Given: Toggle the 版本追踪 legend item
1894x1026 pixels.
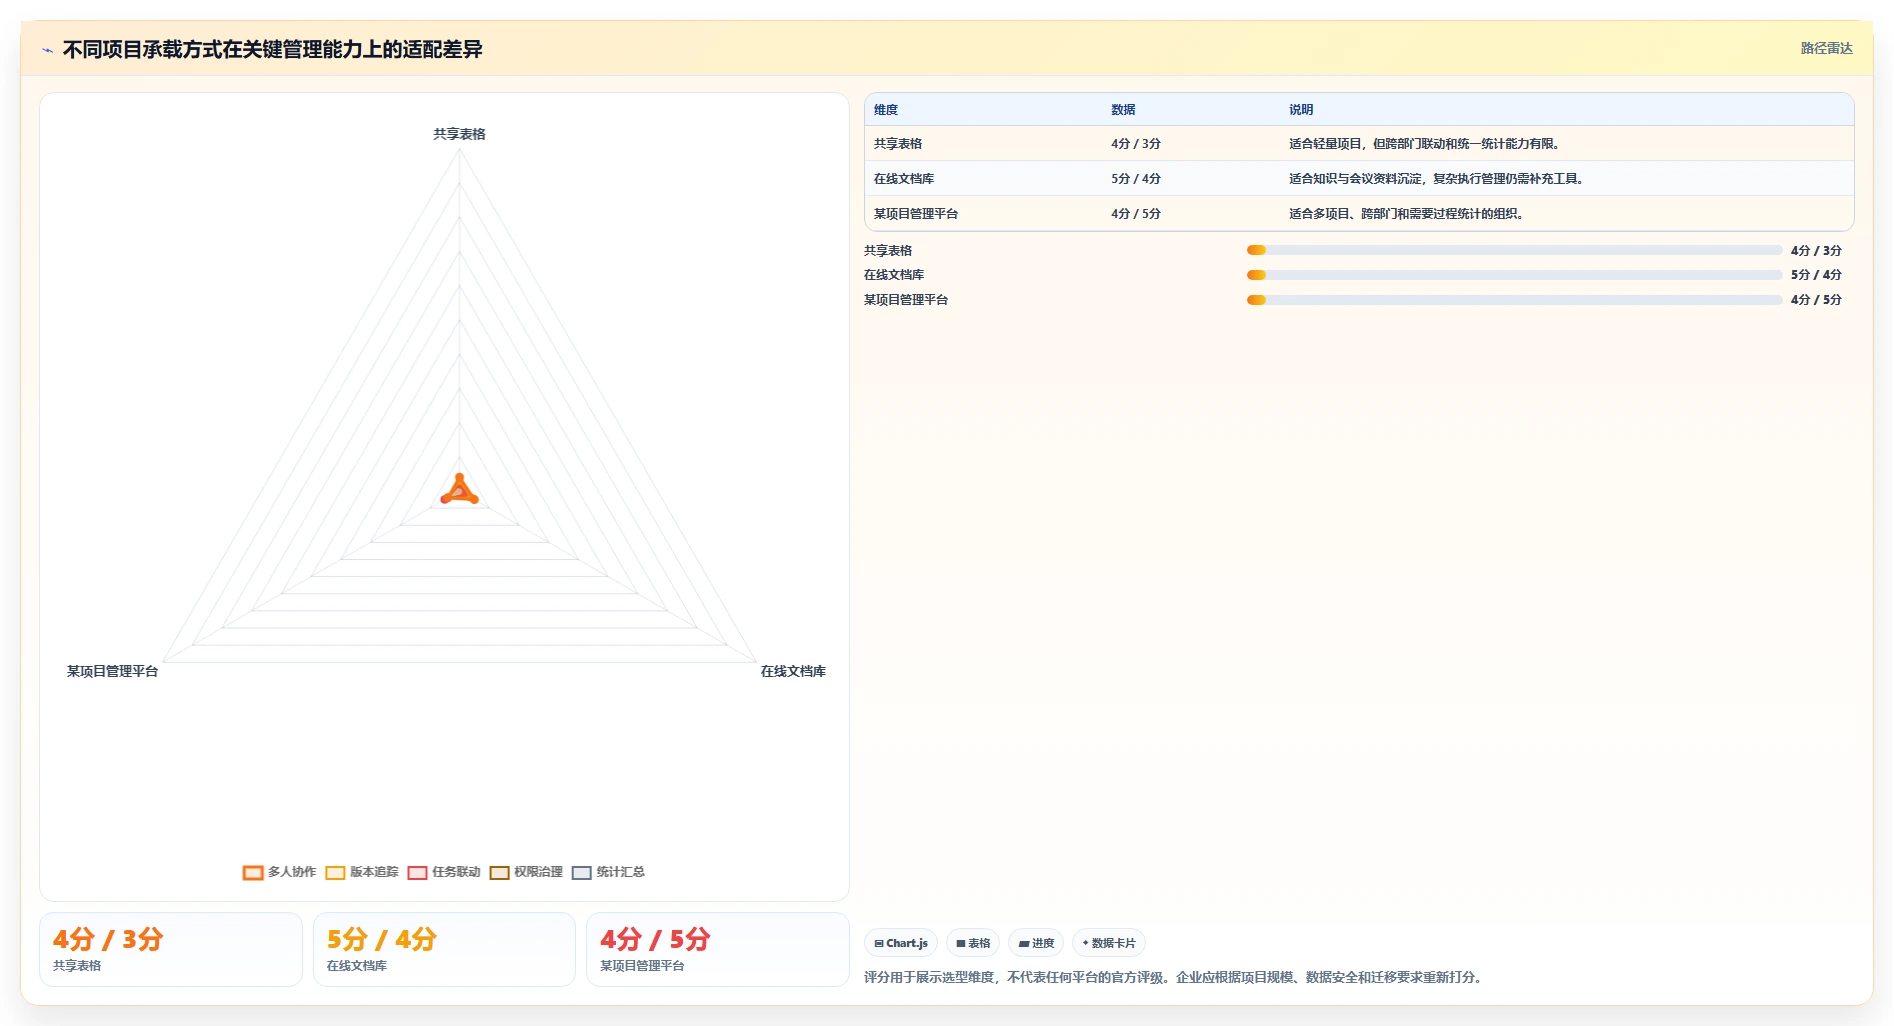Looking at the screenshot, I should (x=362, y=872).
